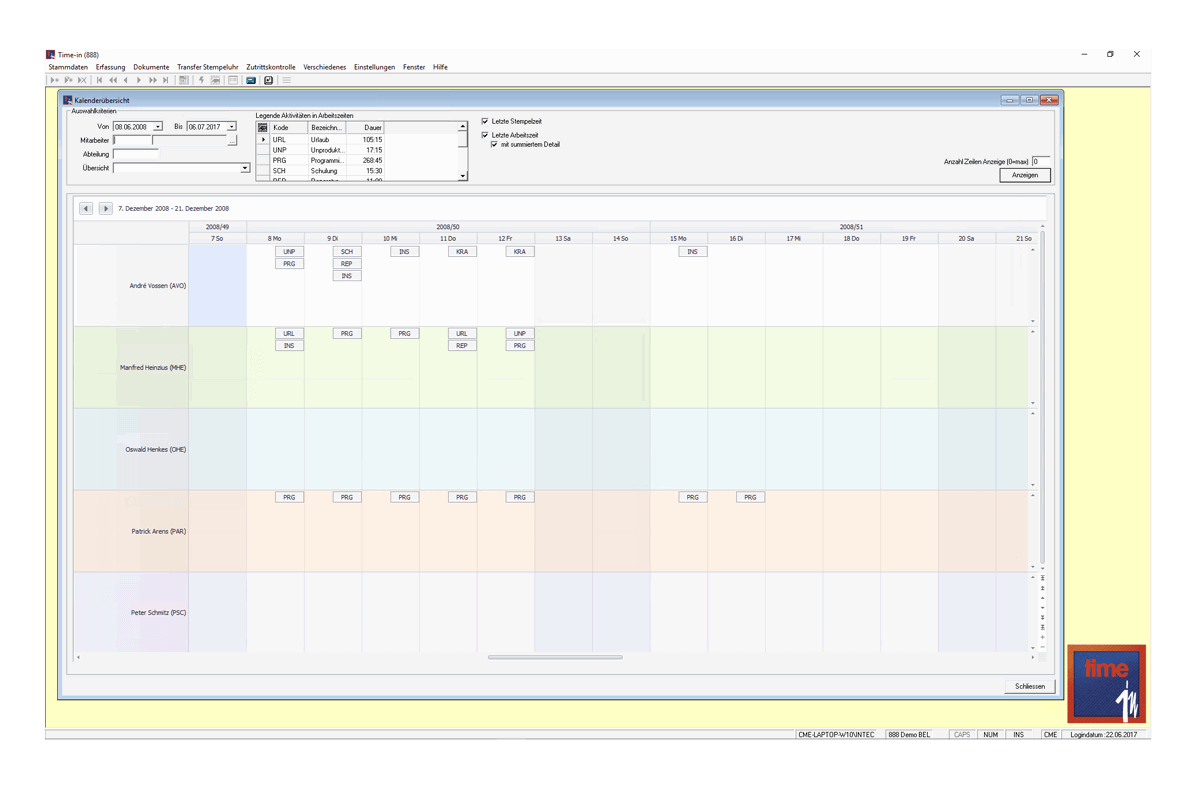
Task: Click into the Mitarbeiter code field
Action: 133,141
